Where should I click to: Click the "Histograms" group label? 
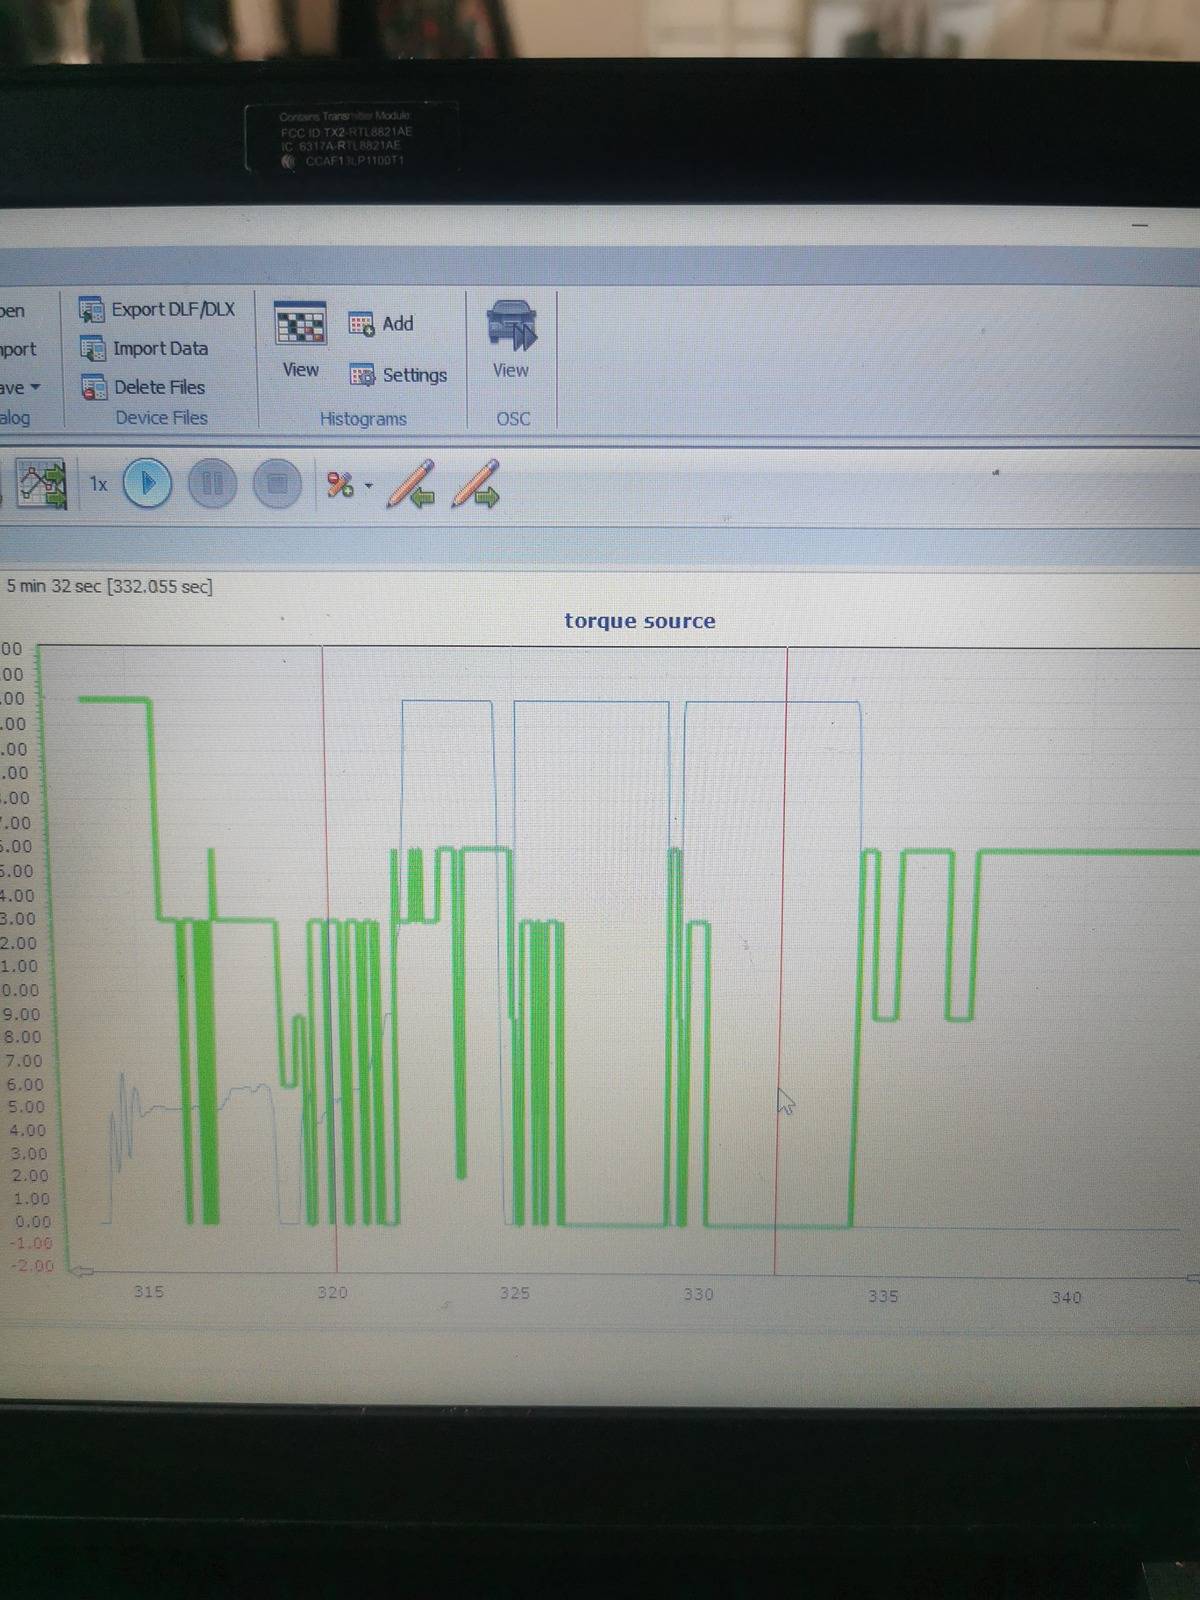[x=363, y=419]
